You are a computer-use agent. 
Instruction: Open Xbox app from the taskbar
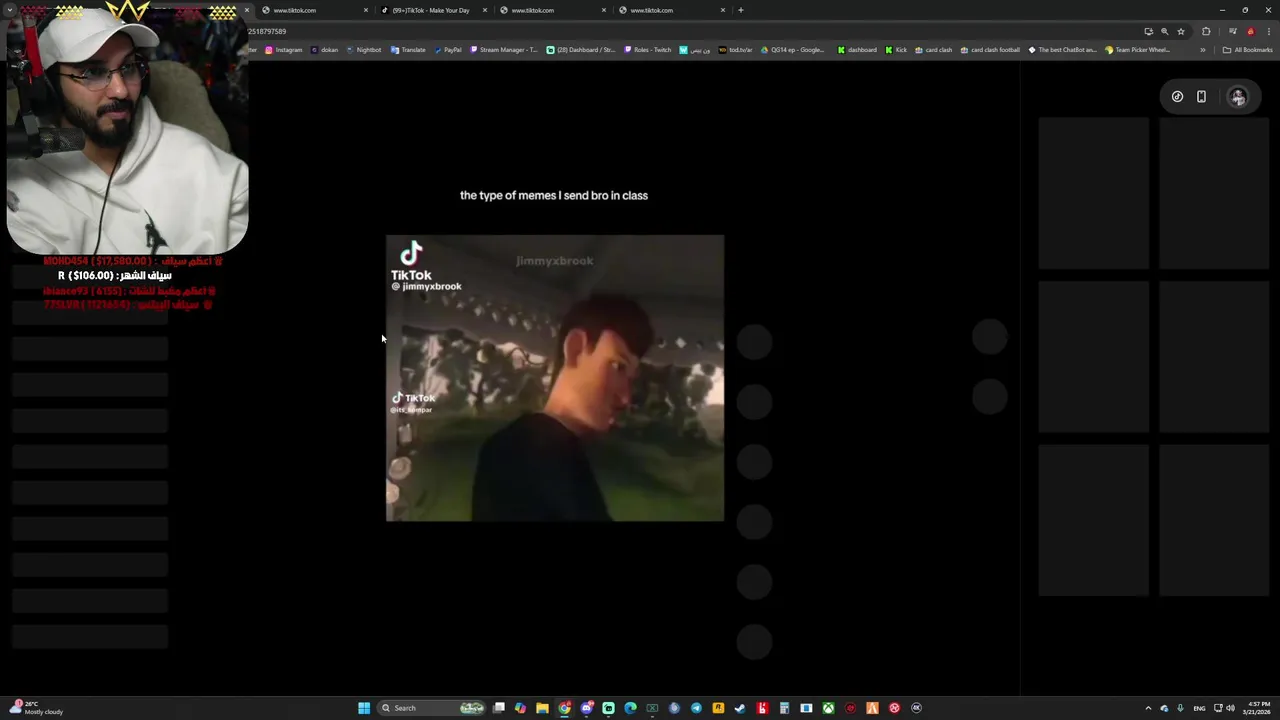[x=828, y=708]
